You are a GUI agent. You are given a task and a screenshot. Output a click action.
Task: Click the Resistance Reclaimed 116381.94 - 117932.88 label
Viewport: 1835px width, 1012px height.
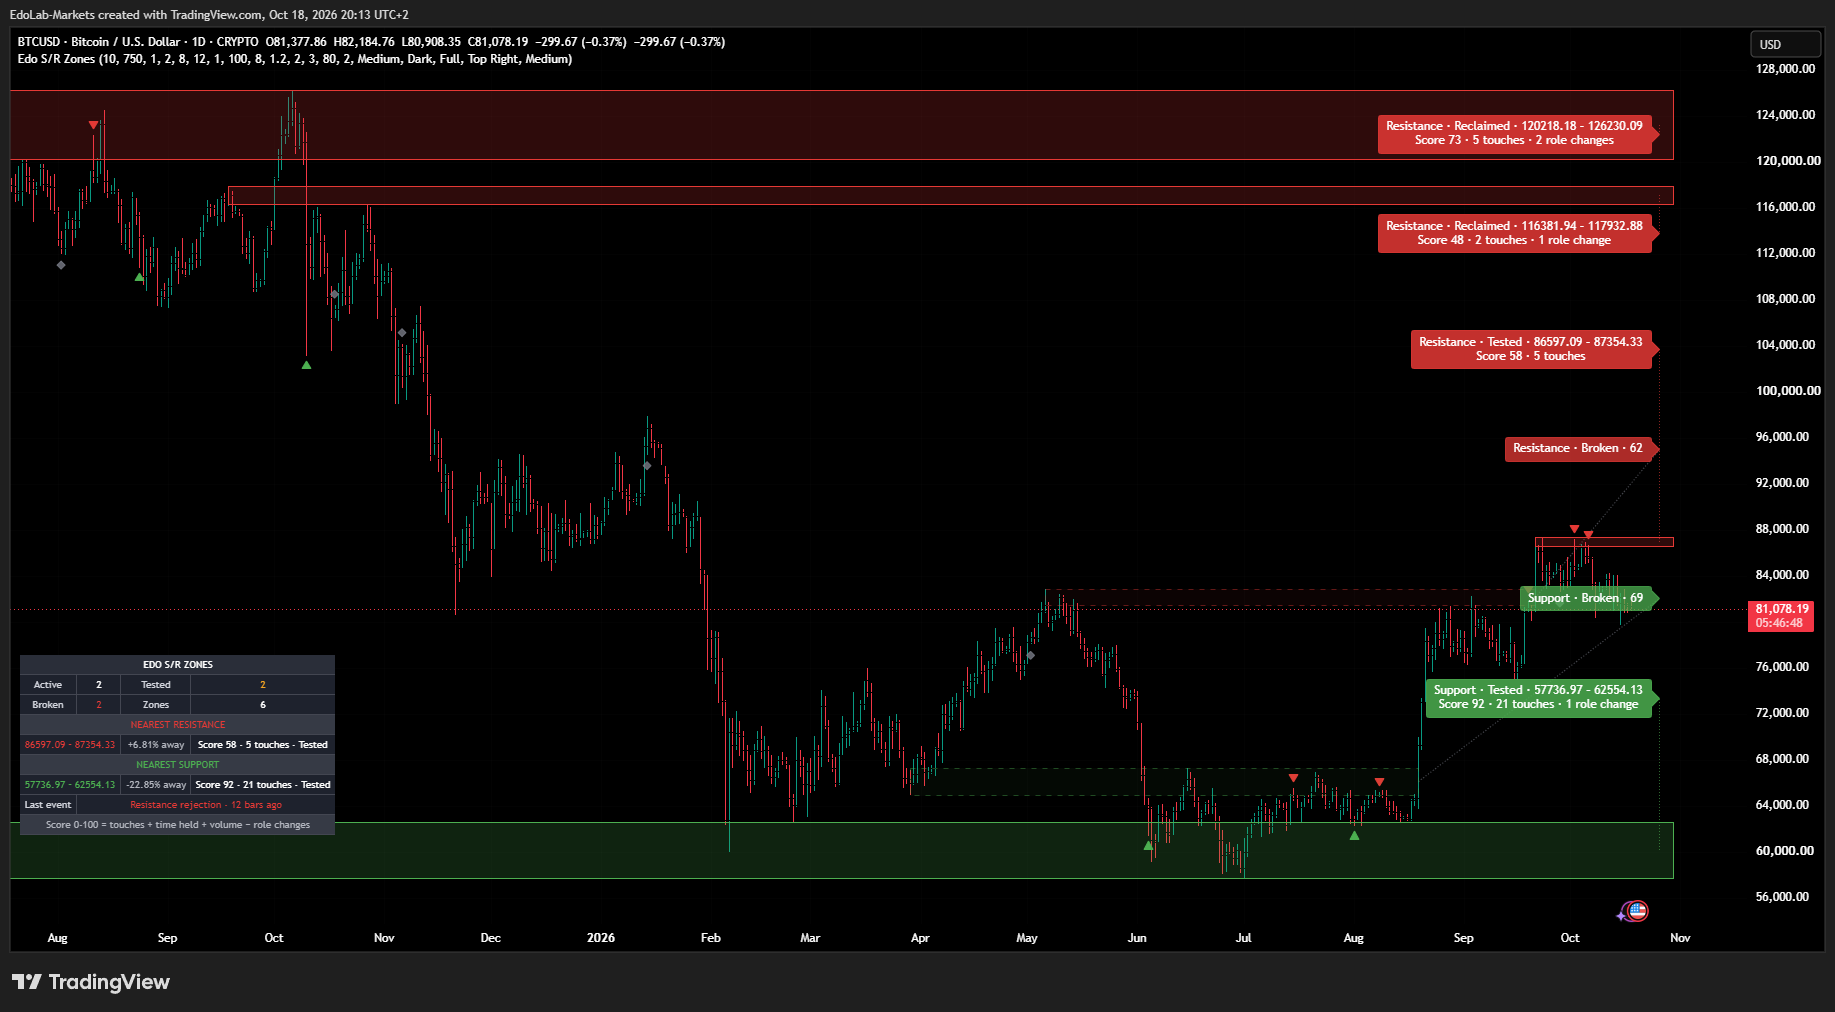pyautogui.click(x=1514, y=233)
